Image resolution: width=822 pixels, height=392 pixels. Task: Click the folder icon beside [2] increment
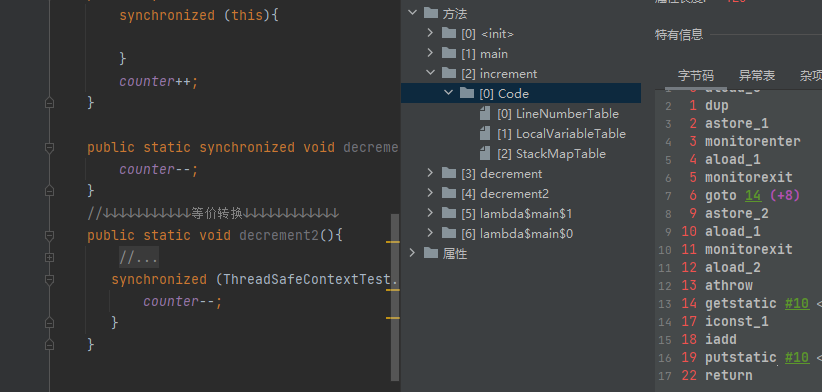click(449, 73)
